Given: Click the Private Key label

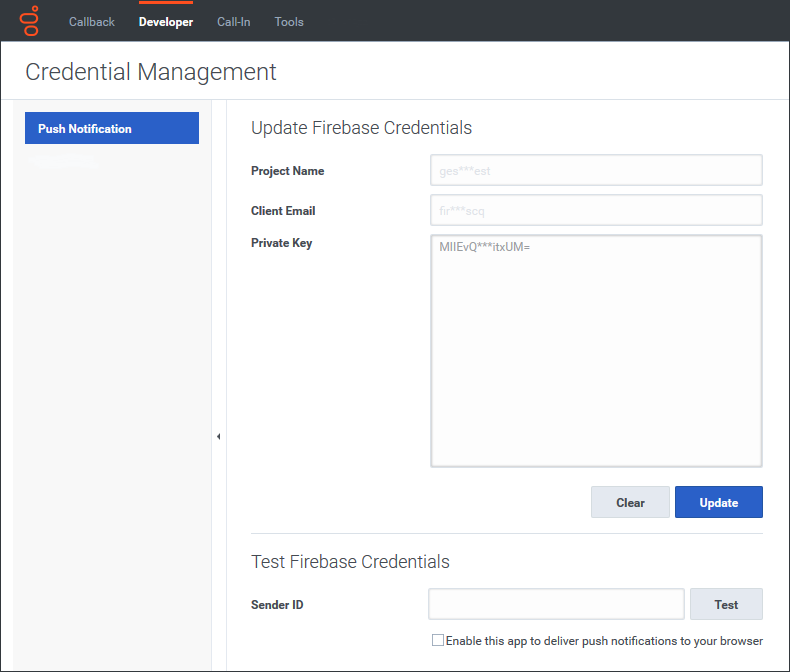Looking at the screenshot, I should point(281,243).
